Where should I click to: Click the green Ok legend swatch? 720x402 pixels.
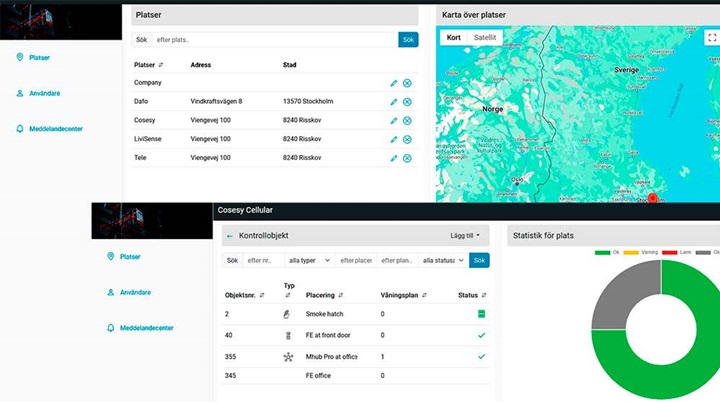602,252
